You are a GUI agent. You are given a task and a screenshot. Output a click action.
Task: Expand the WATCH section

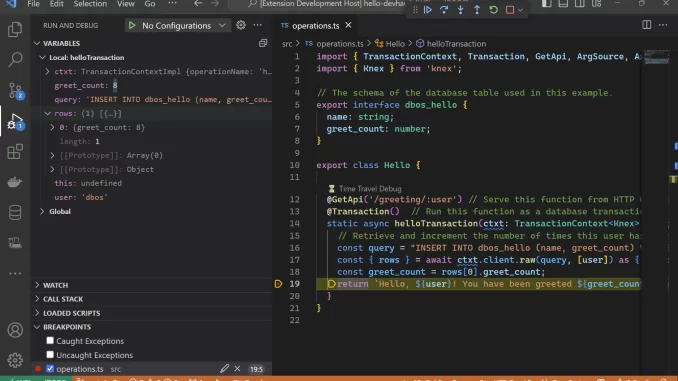[x=37, y=285]
